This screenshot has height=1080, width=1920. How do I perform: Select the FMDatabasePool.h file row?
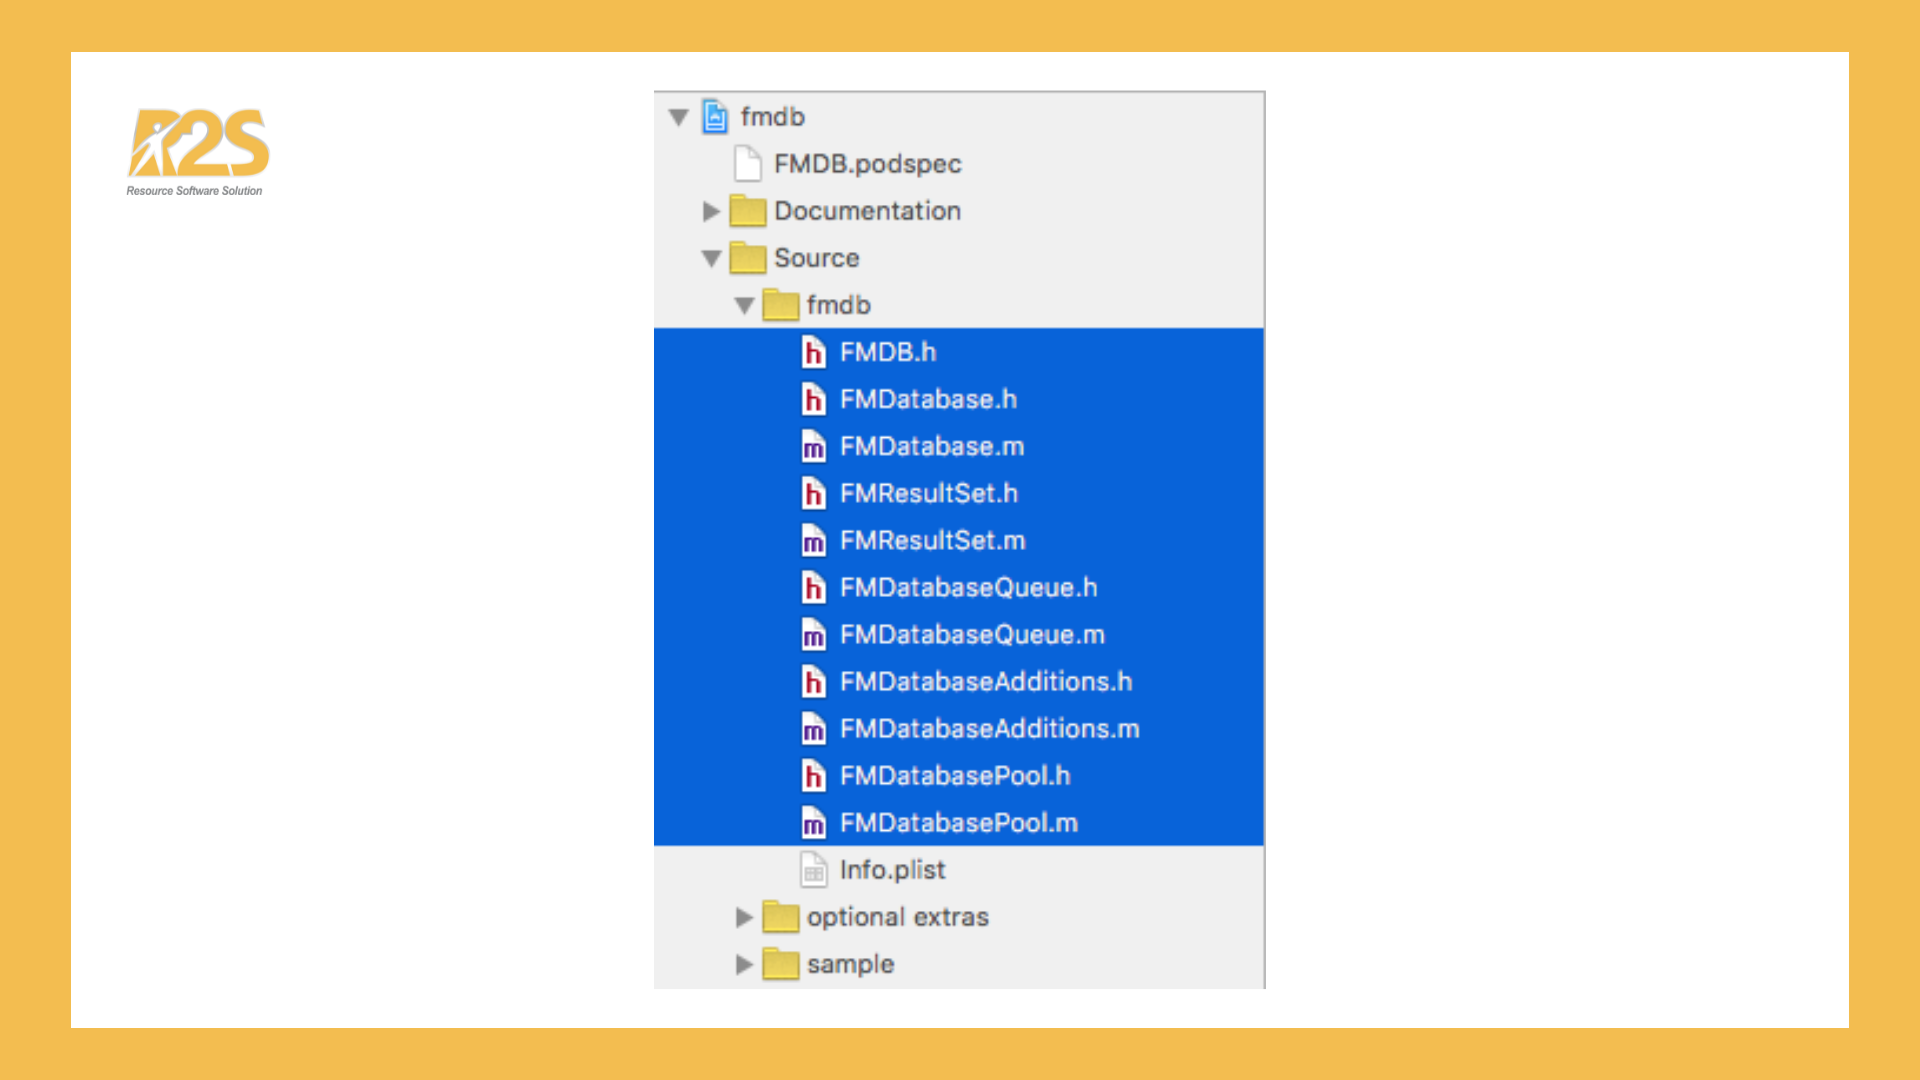tap(954, 776)
